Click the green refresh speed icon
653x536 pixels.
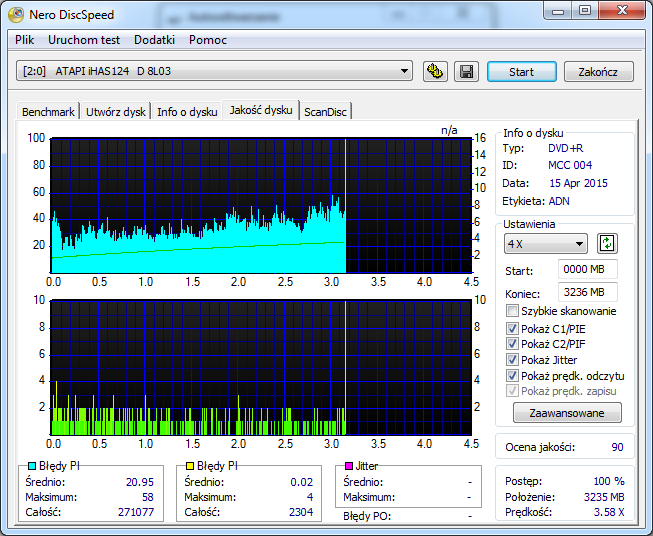(x=607, y=243)
